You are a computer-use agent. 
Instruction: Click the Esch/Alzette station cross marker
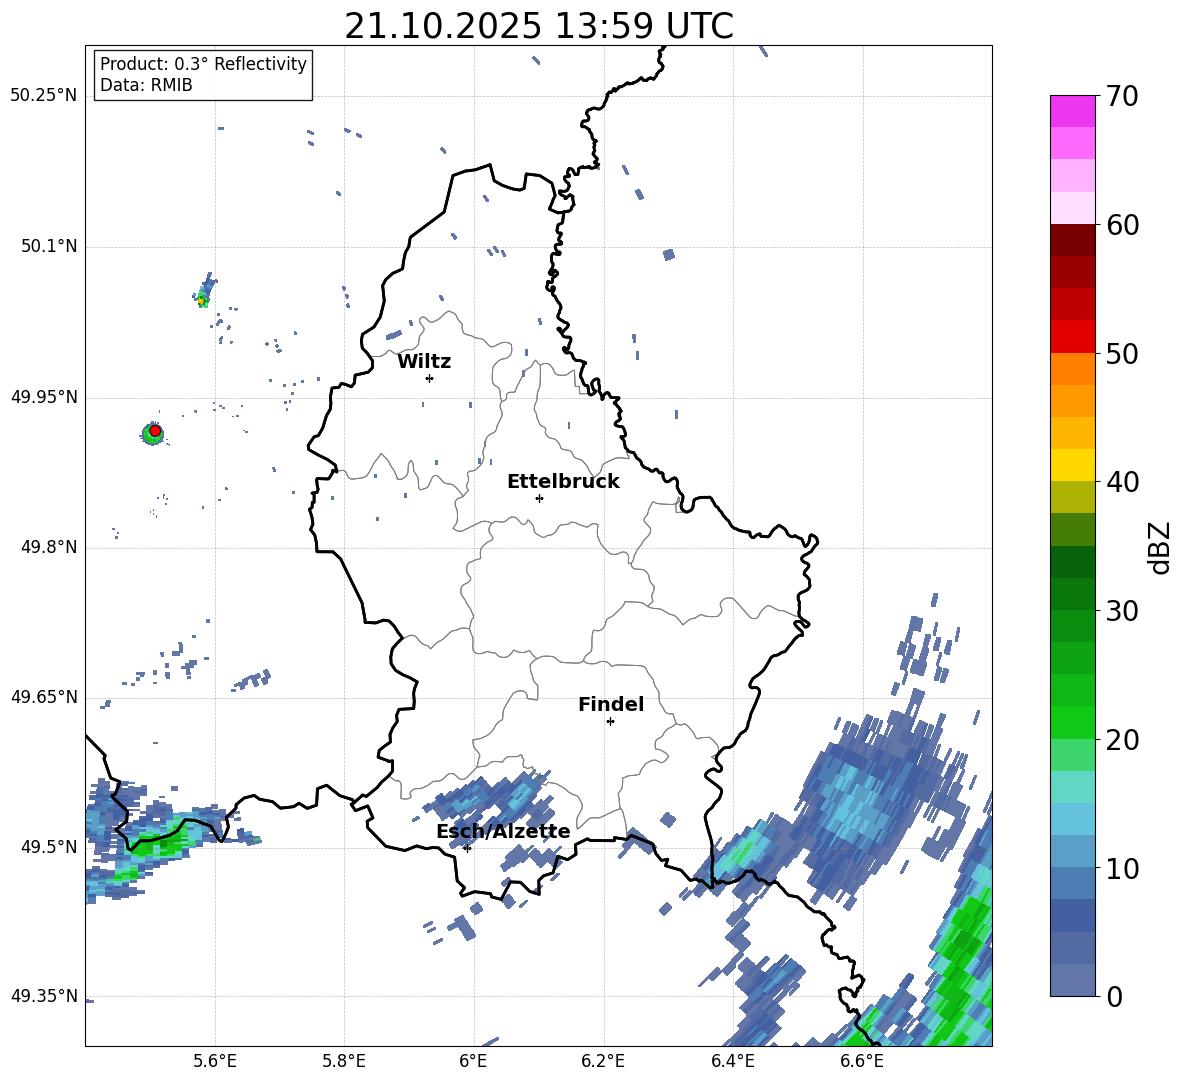pos(467,848)
